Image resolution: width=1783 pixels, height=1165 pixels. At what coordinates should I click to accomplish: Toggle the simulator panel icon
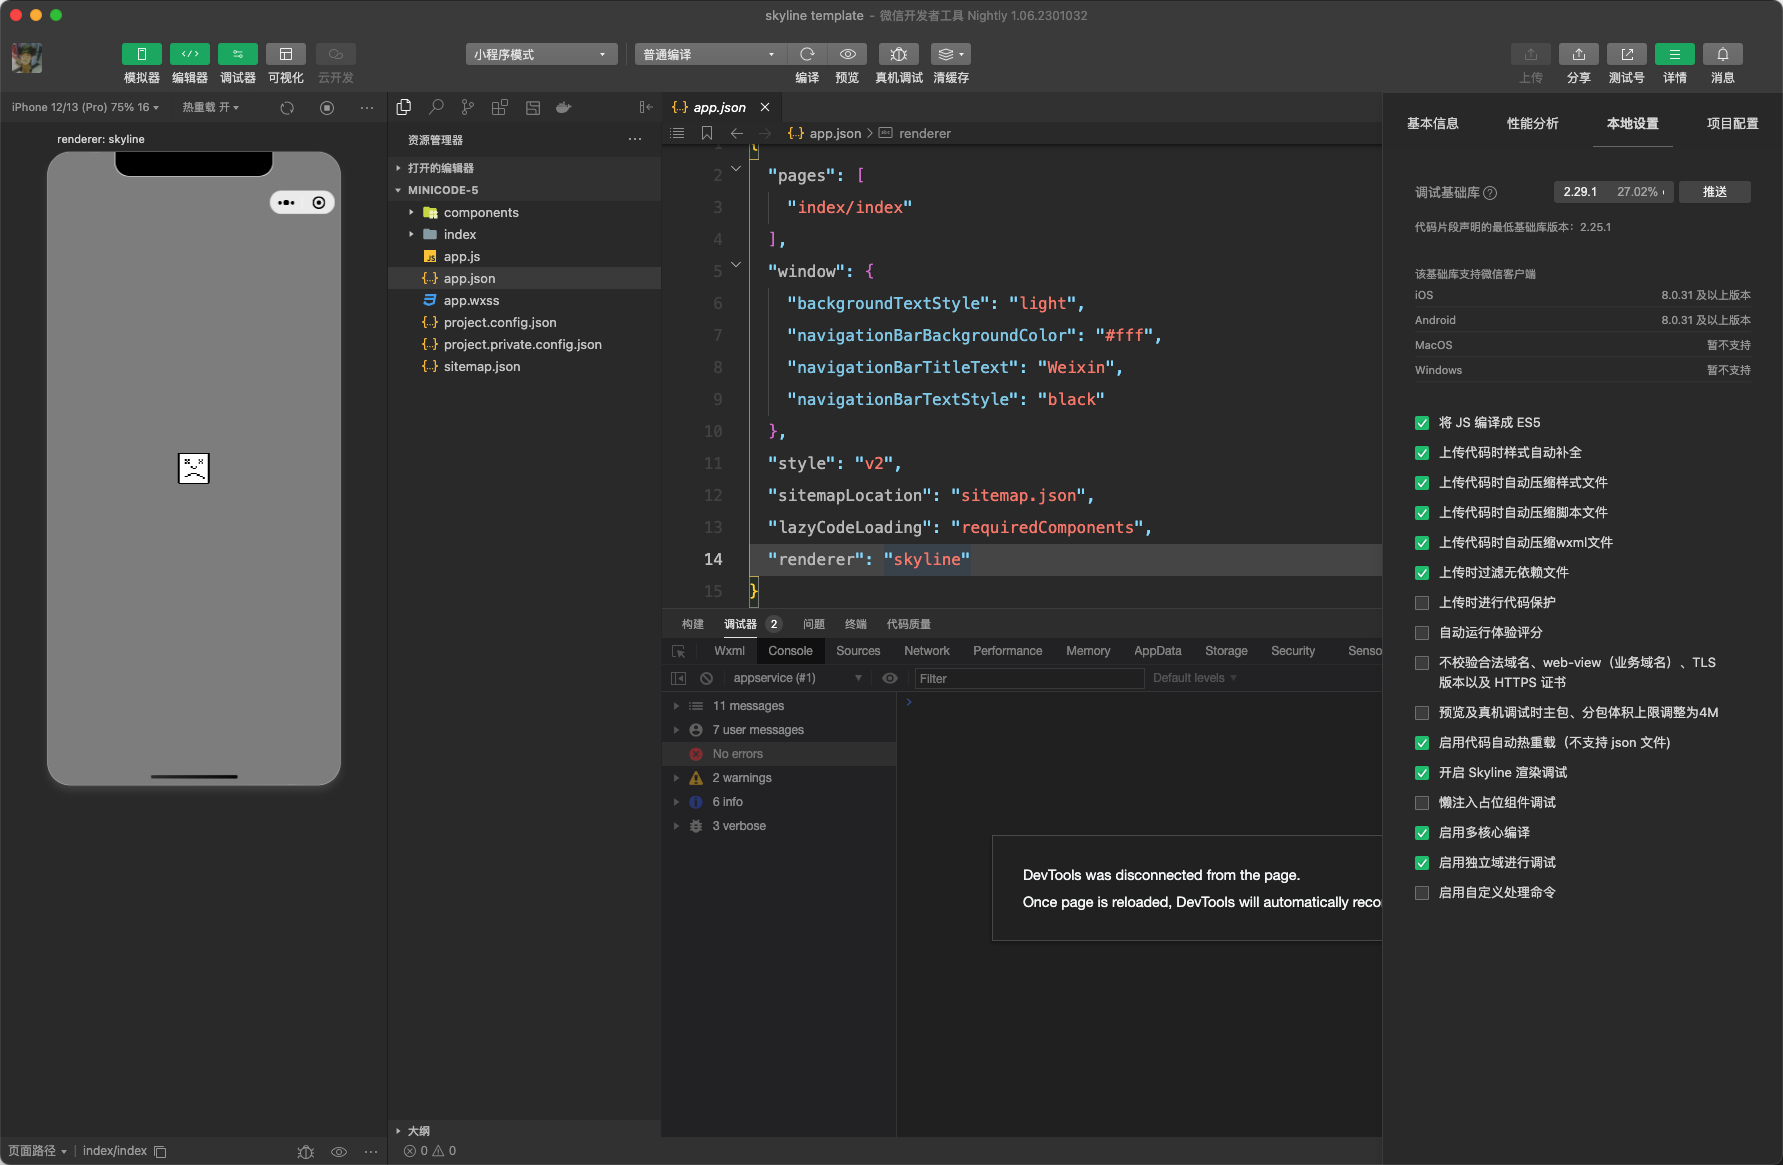[141, 54]
